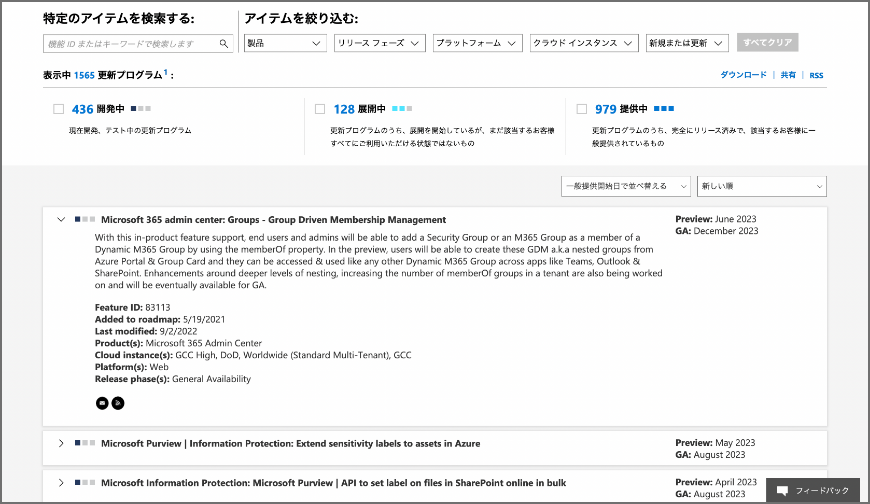
Task: Expand the API to set label on files item
Action: point(61,483)
